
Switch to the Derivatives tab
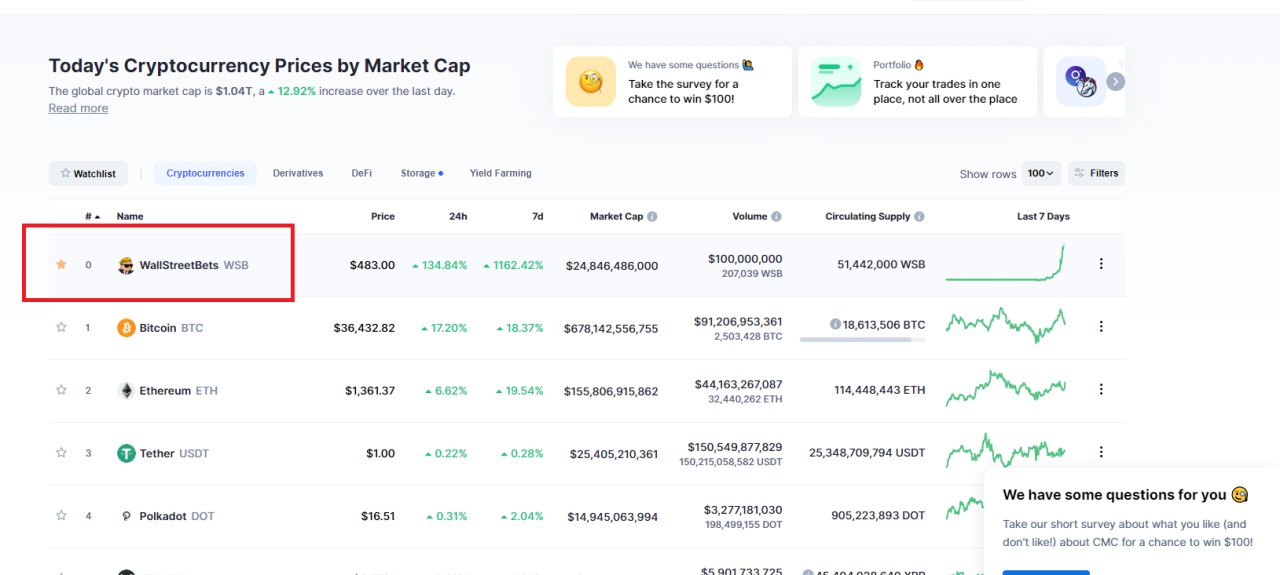(298, 173)
